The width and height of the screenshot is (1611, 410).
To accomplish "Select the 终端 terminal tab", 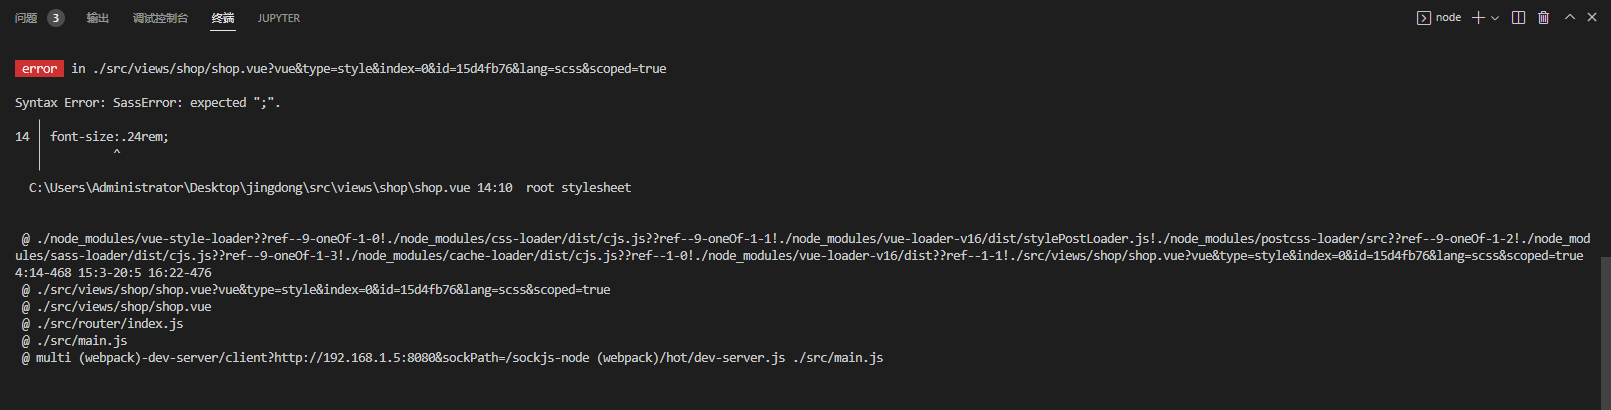I will 223,18.
